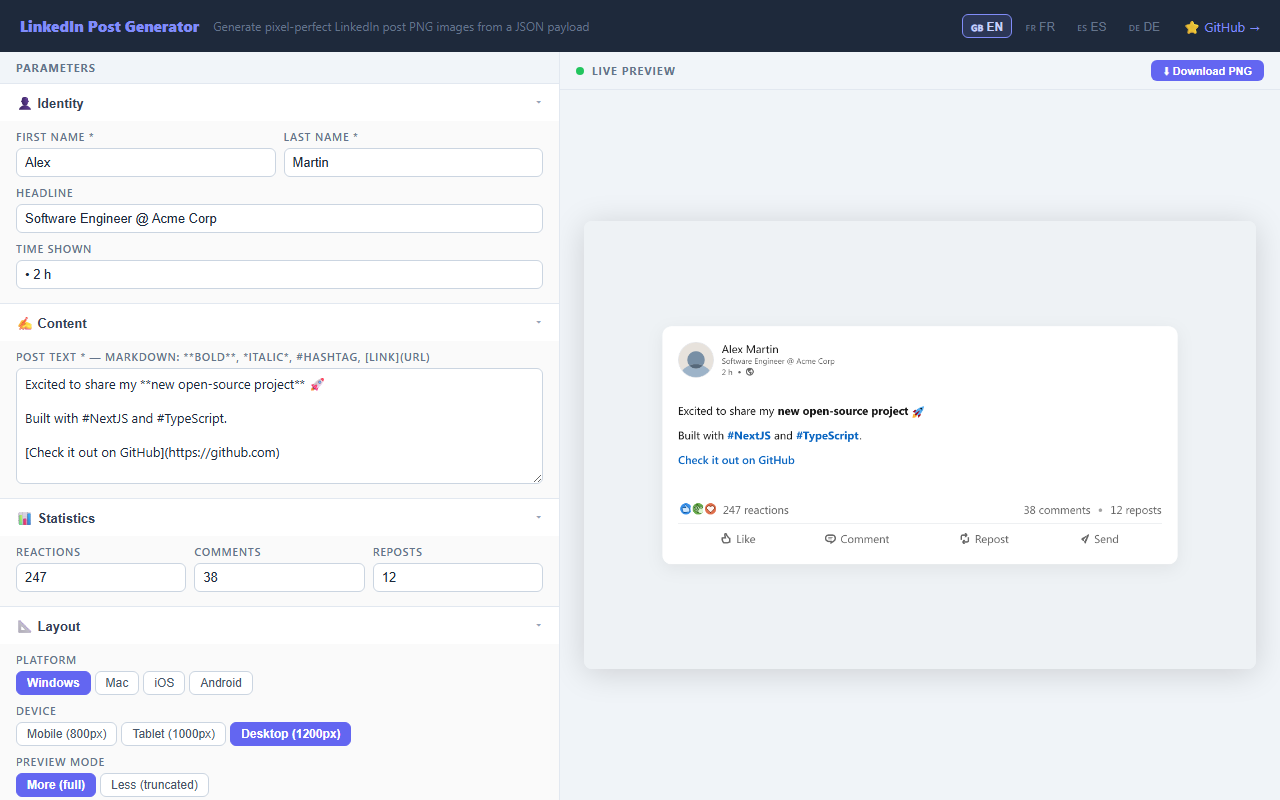Image resolution: width=1280 pixels, height=800 pixels.
Task: Click the First Name input field
Action: tap(146, 162)
